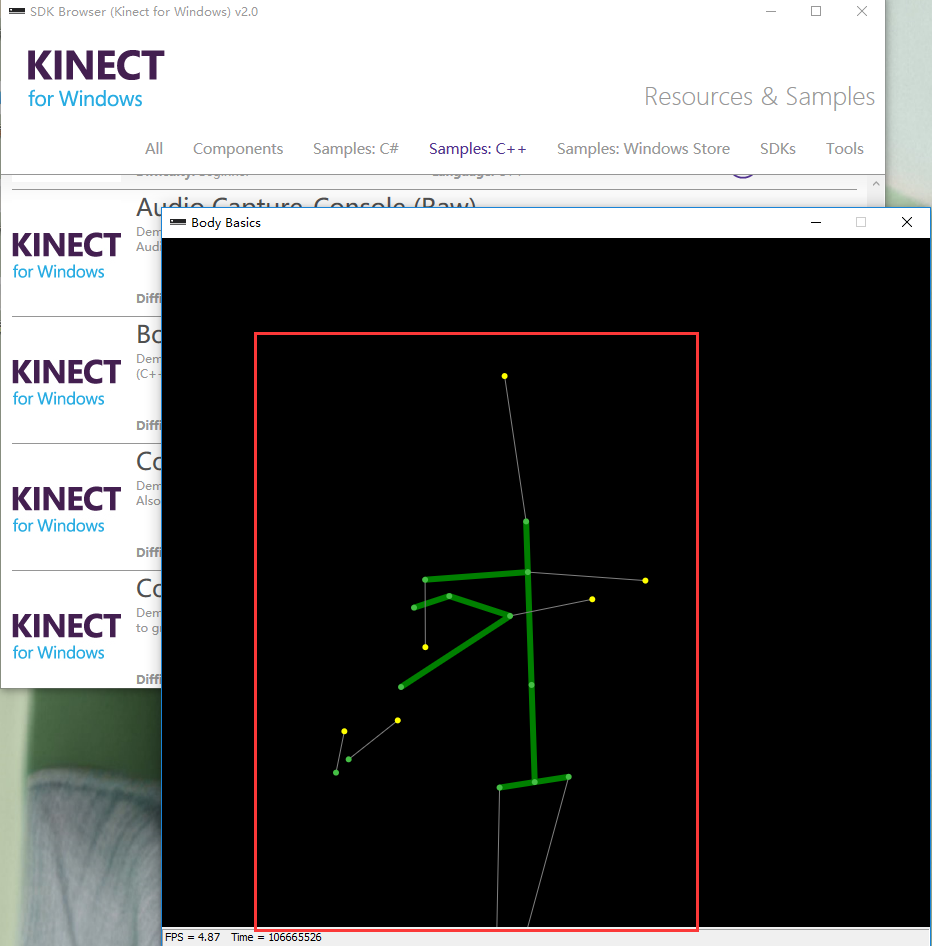Click the FPS counter in the status bar
The image size is (932, 946).
click(x=192, y=937)
